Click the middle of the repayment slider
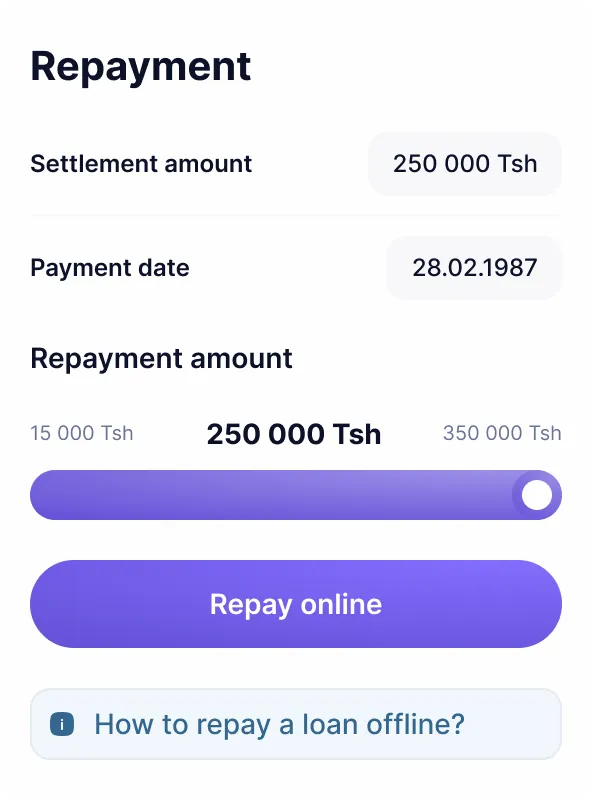Screen dimensions: 592x800 (296, 495)
